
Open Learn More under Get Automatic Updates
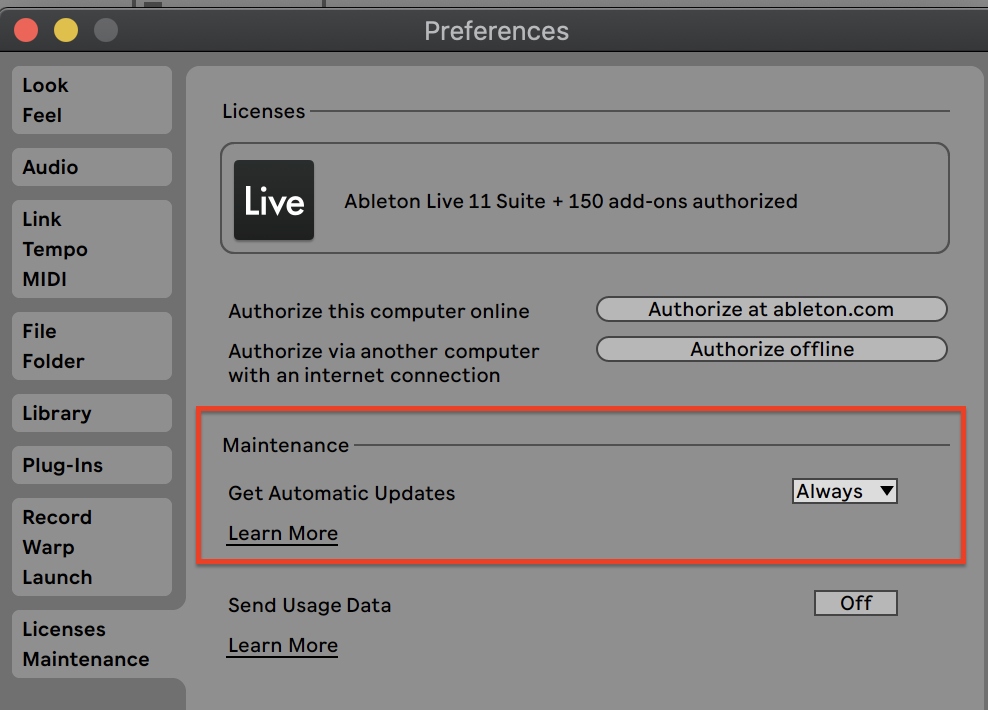pos(283,533)
